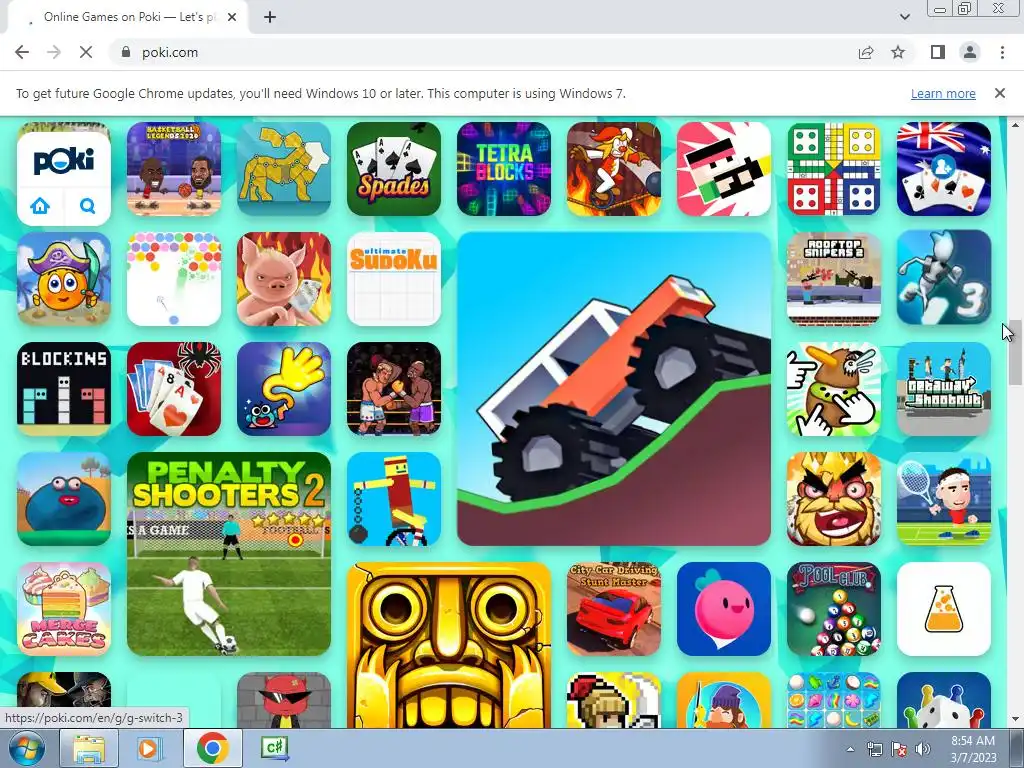Open the Pool Club billiards game
Screen dimensions: 1024x768
pyautogui.click(x=834, y=609)
